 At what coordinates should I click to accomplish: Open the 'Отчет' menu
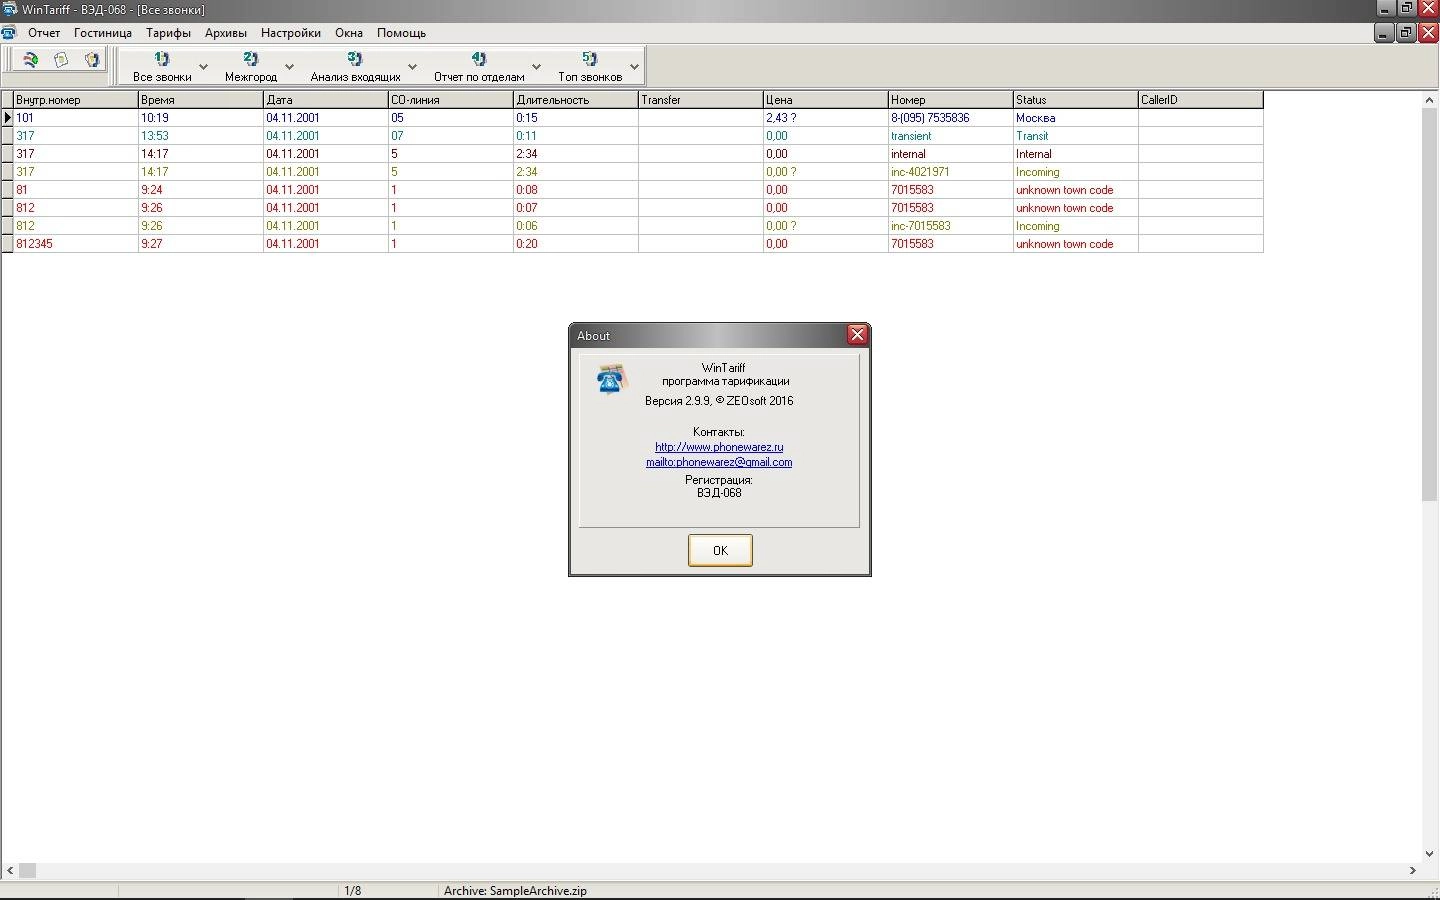(x=44, y=33)
